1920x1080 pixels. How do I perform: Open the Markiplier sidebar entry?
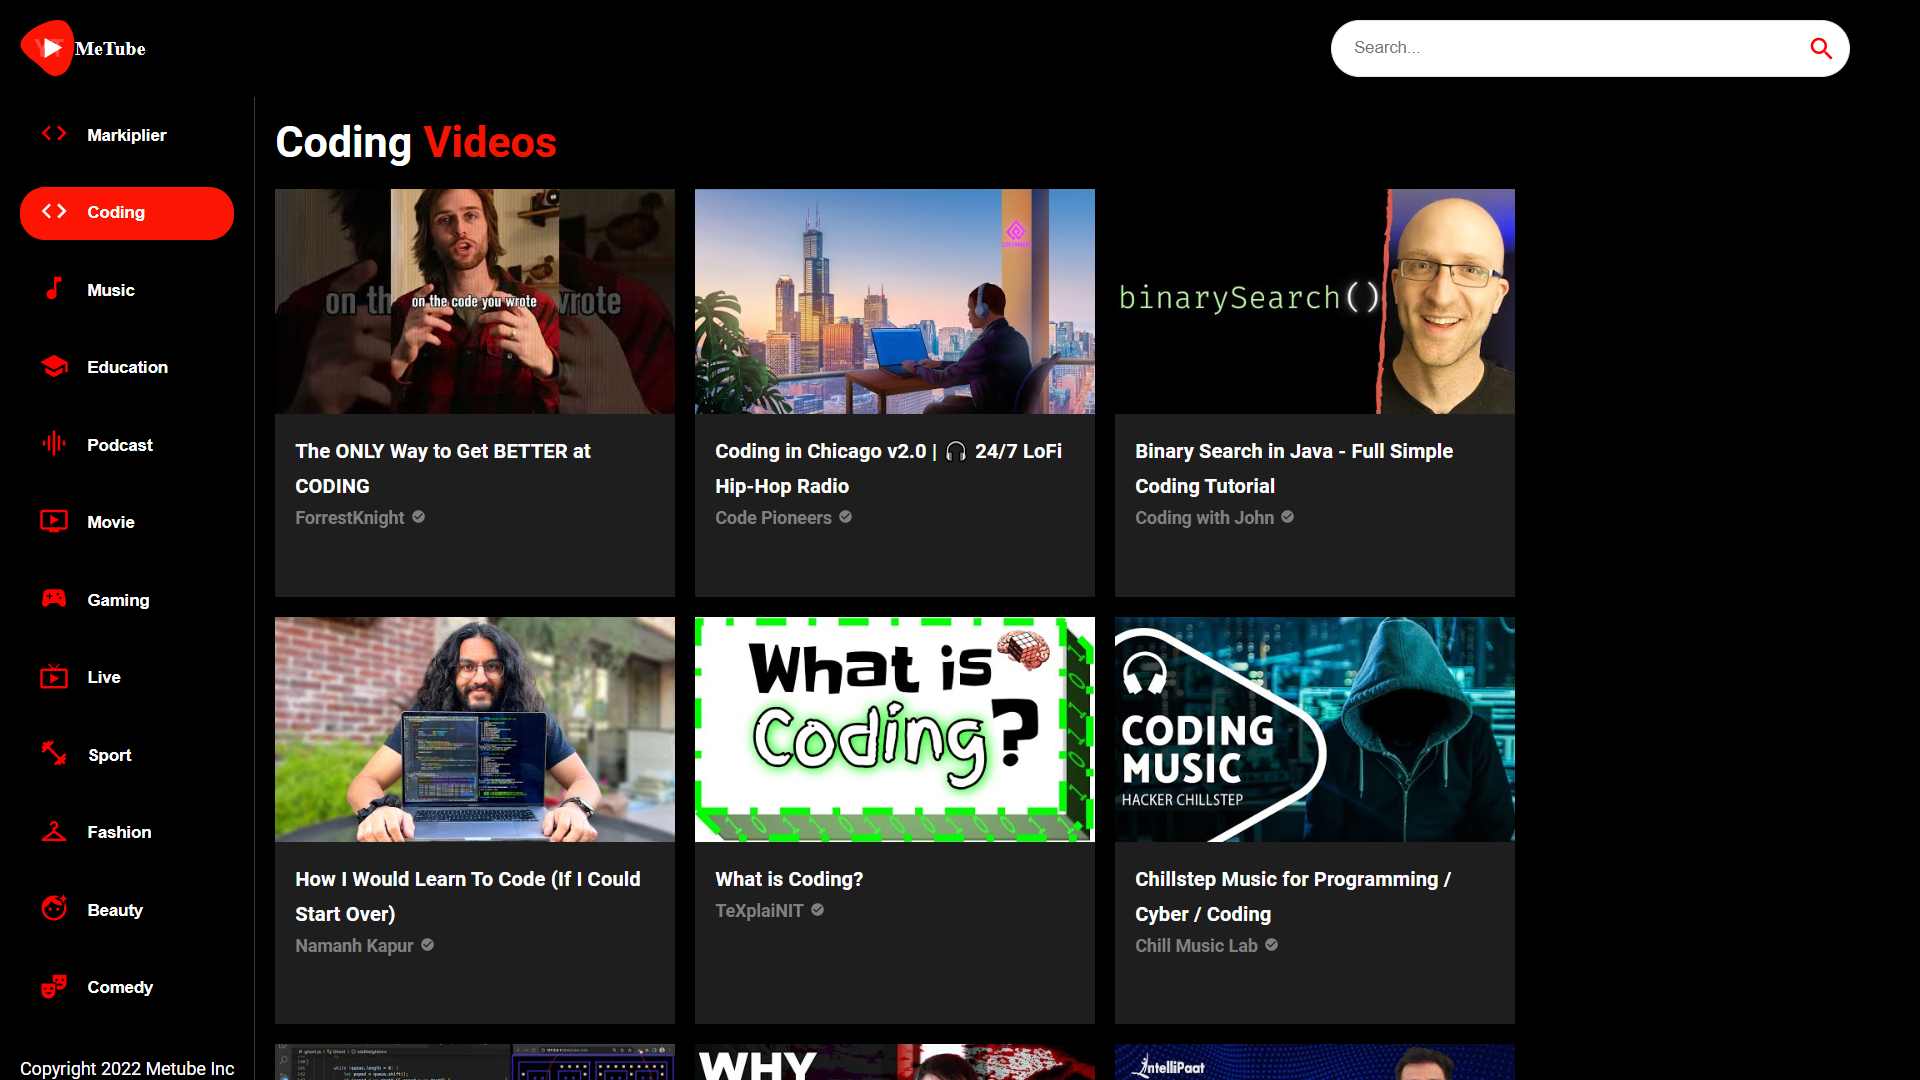pos(127,135)
